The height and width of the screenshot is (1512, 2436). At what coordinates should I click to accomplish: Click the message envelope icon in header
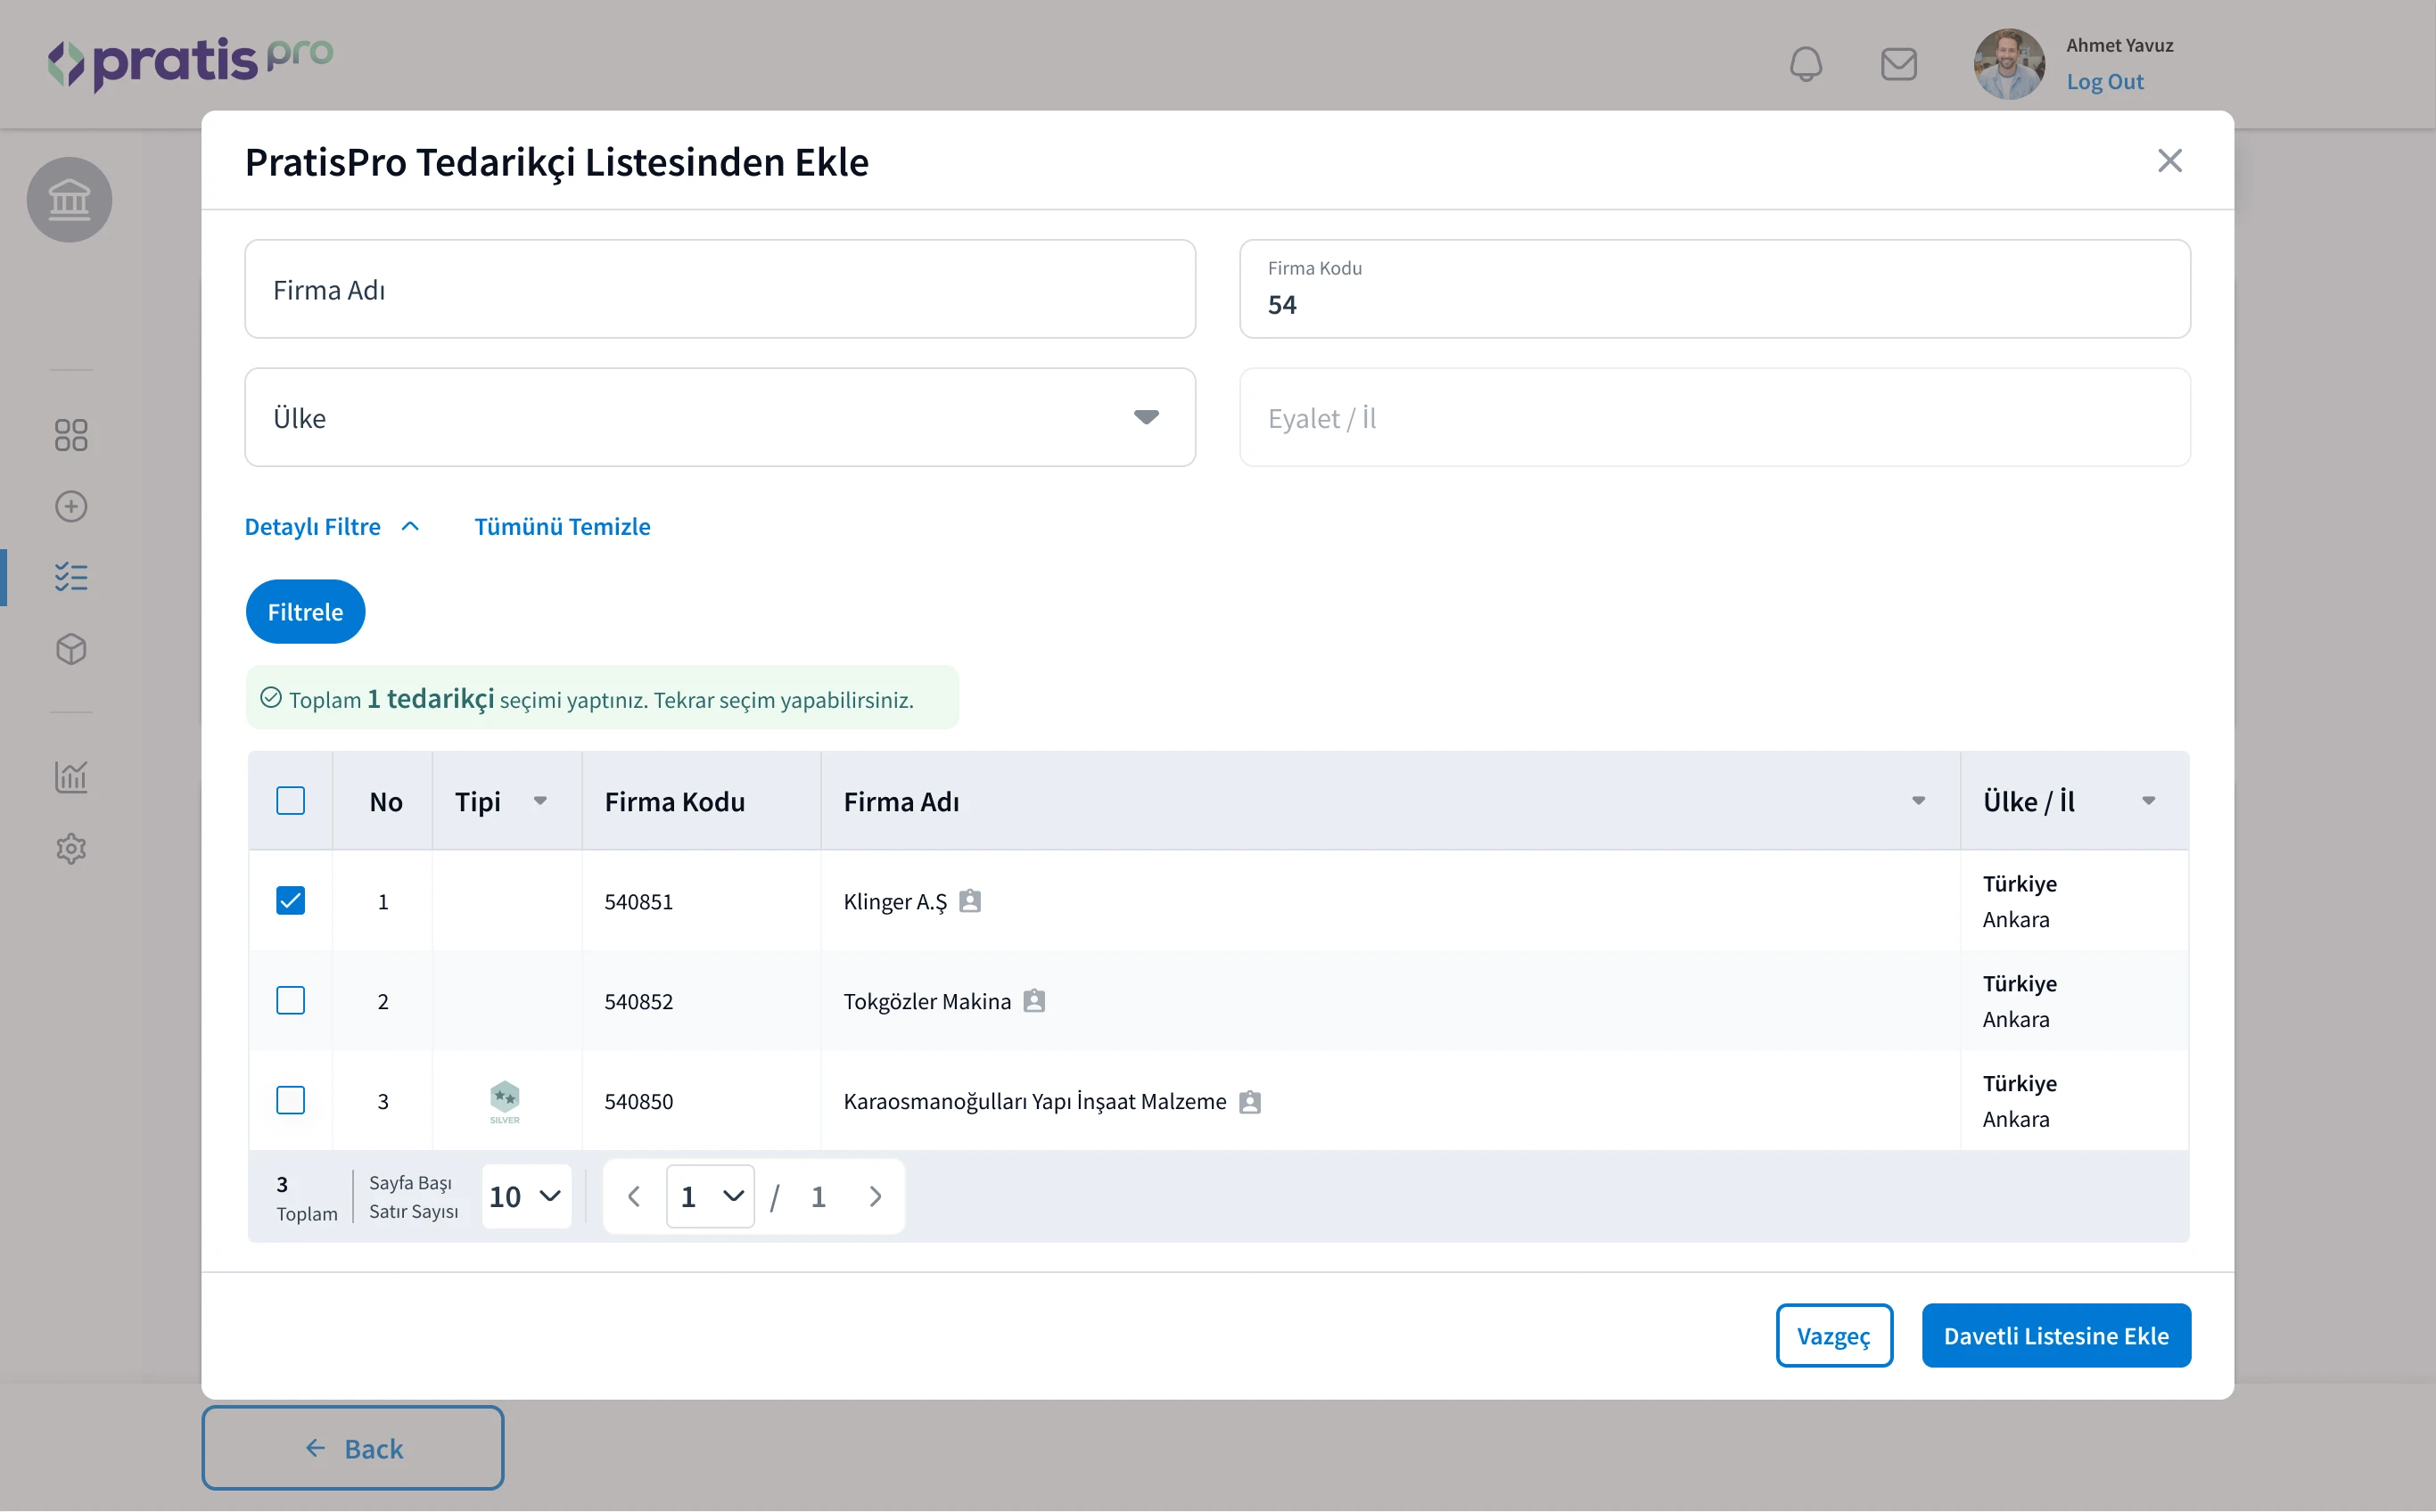[x=1898, y=62]
